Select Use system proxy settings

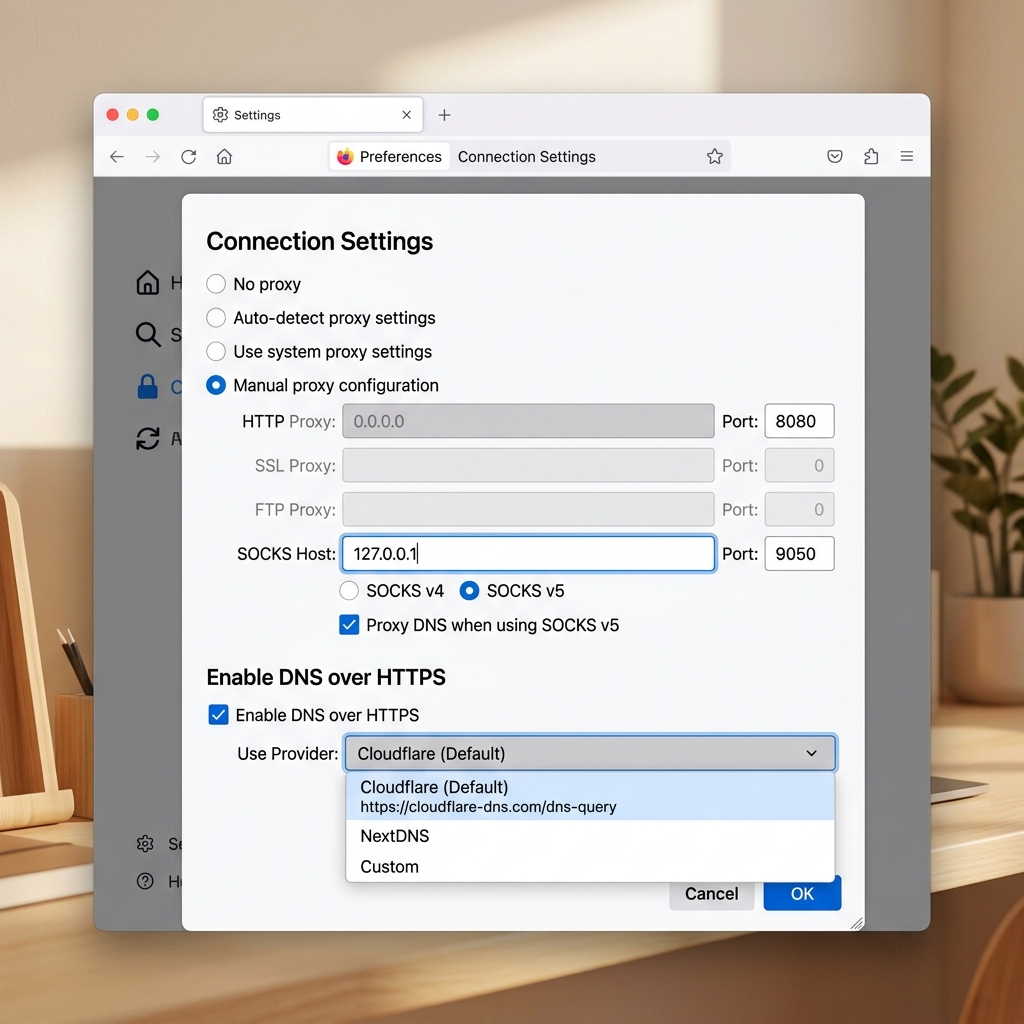pyautogui.click(x=216, y=351)
